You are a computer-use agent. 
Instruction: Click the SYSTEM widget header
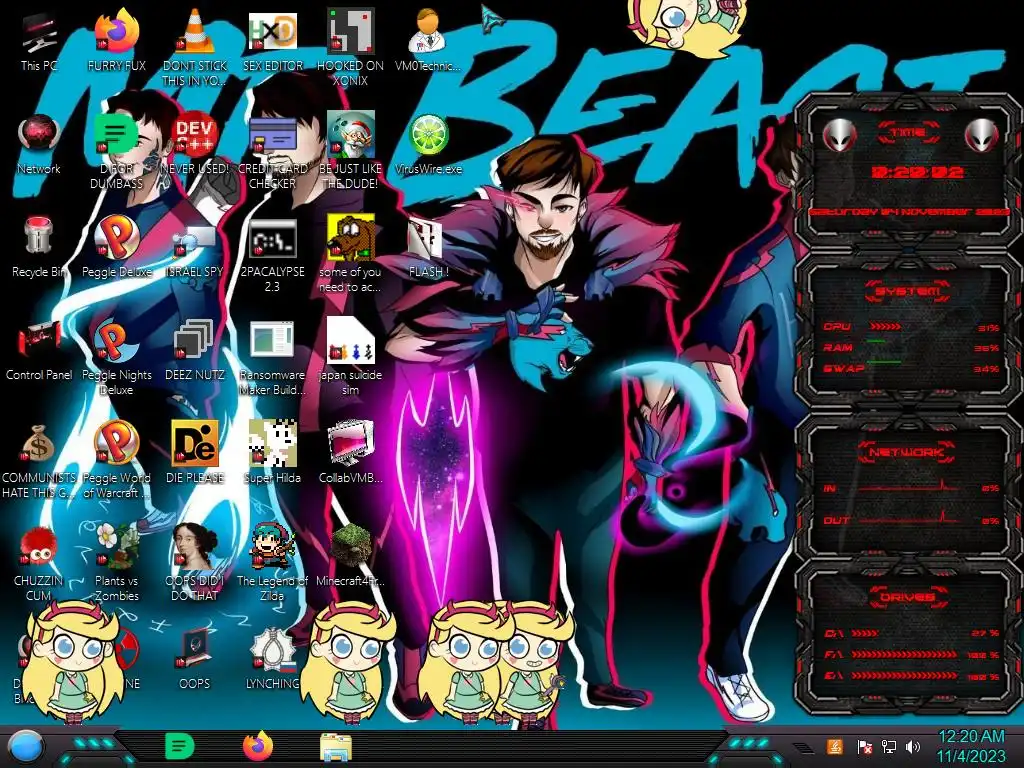pyautogui.click(x=907, y=291)
